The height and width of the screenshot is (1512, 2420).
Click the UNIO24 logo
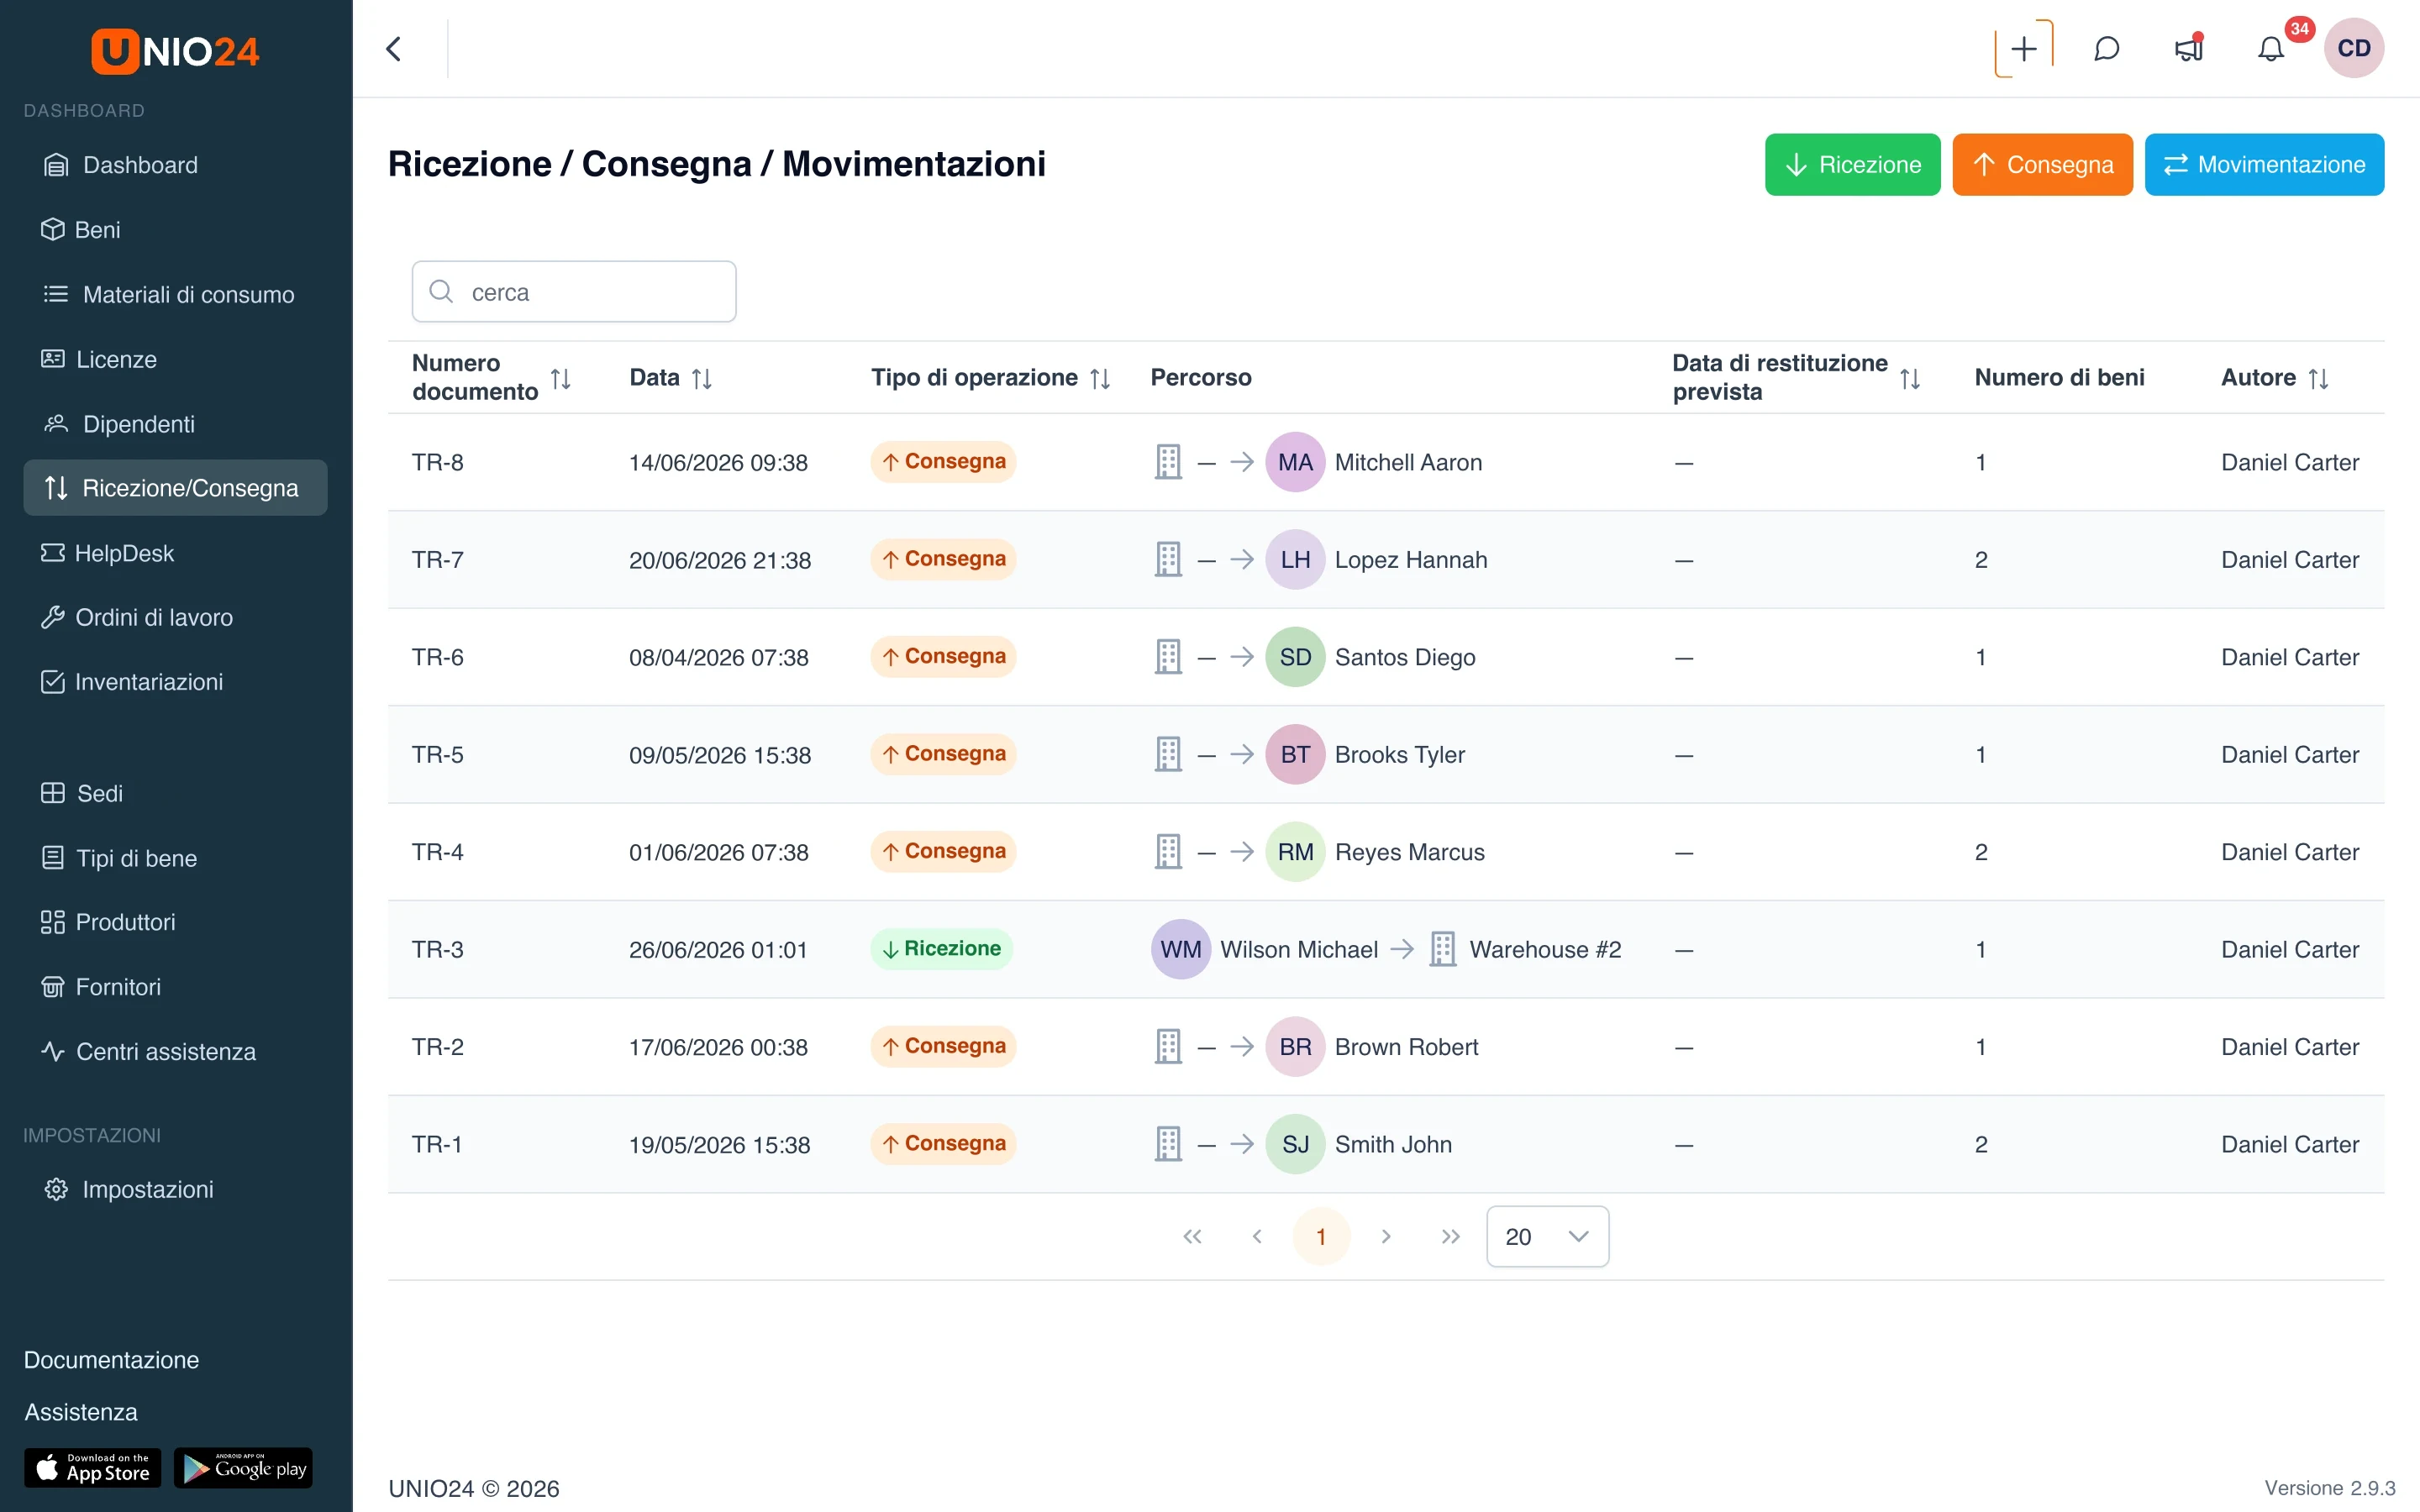[176, 50]
